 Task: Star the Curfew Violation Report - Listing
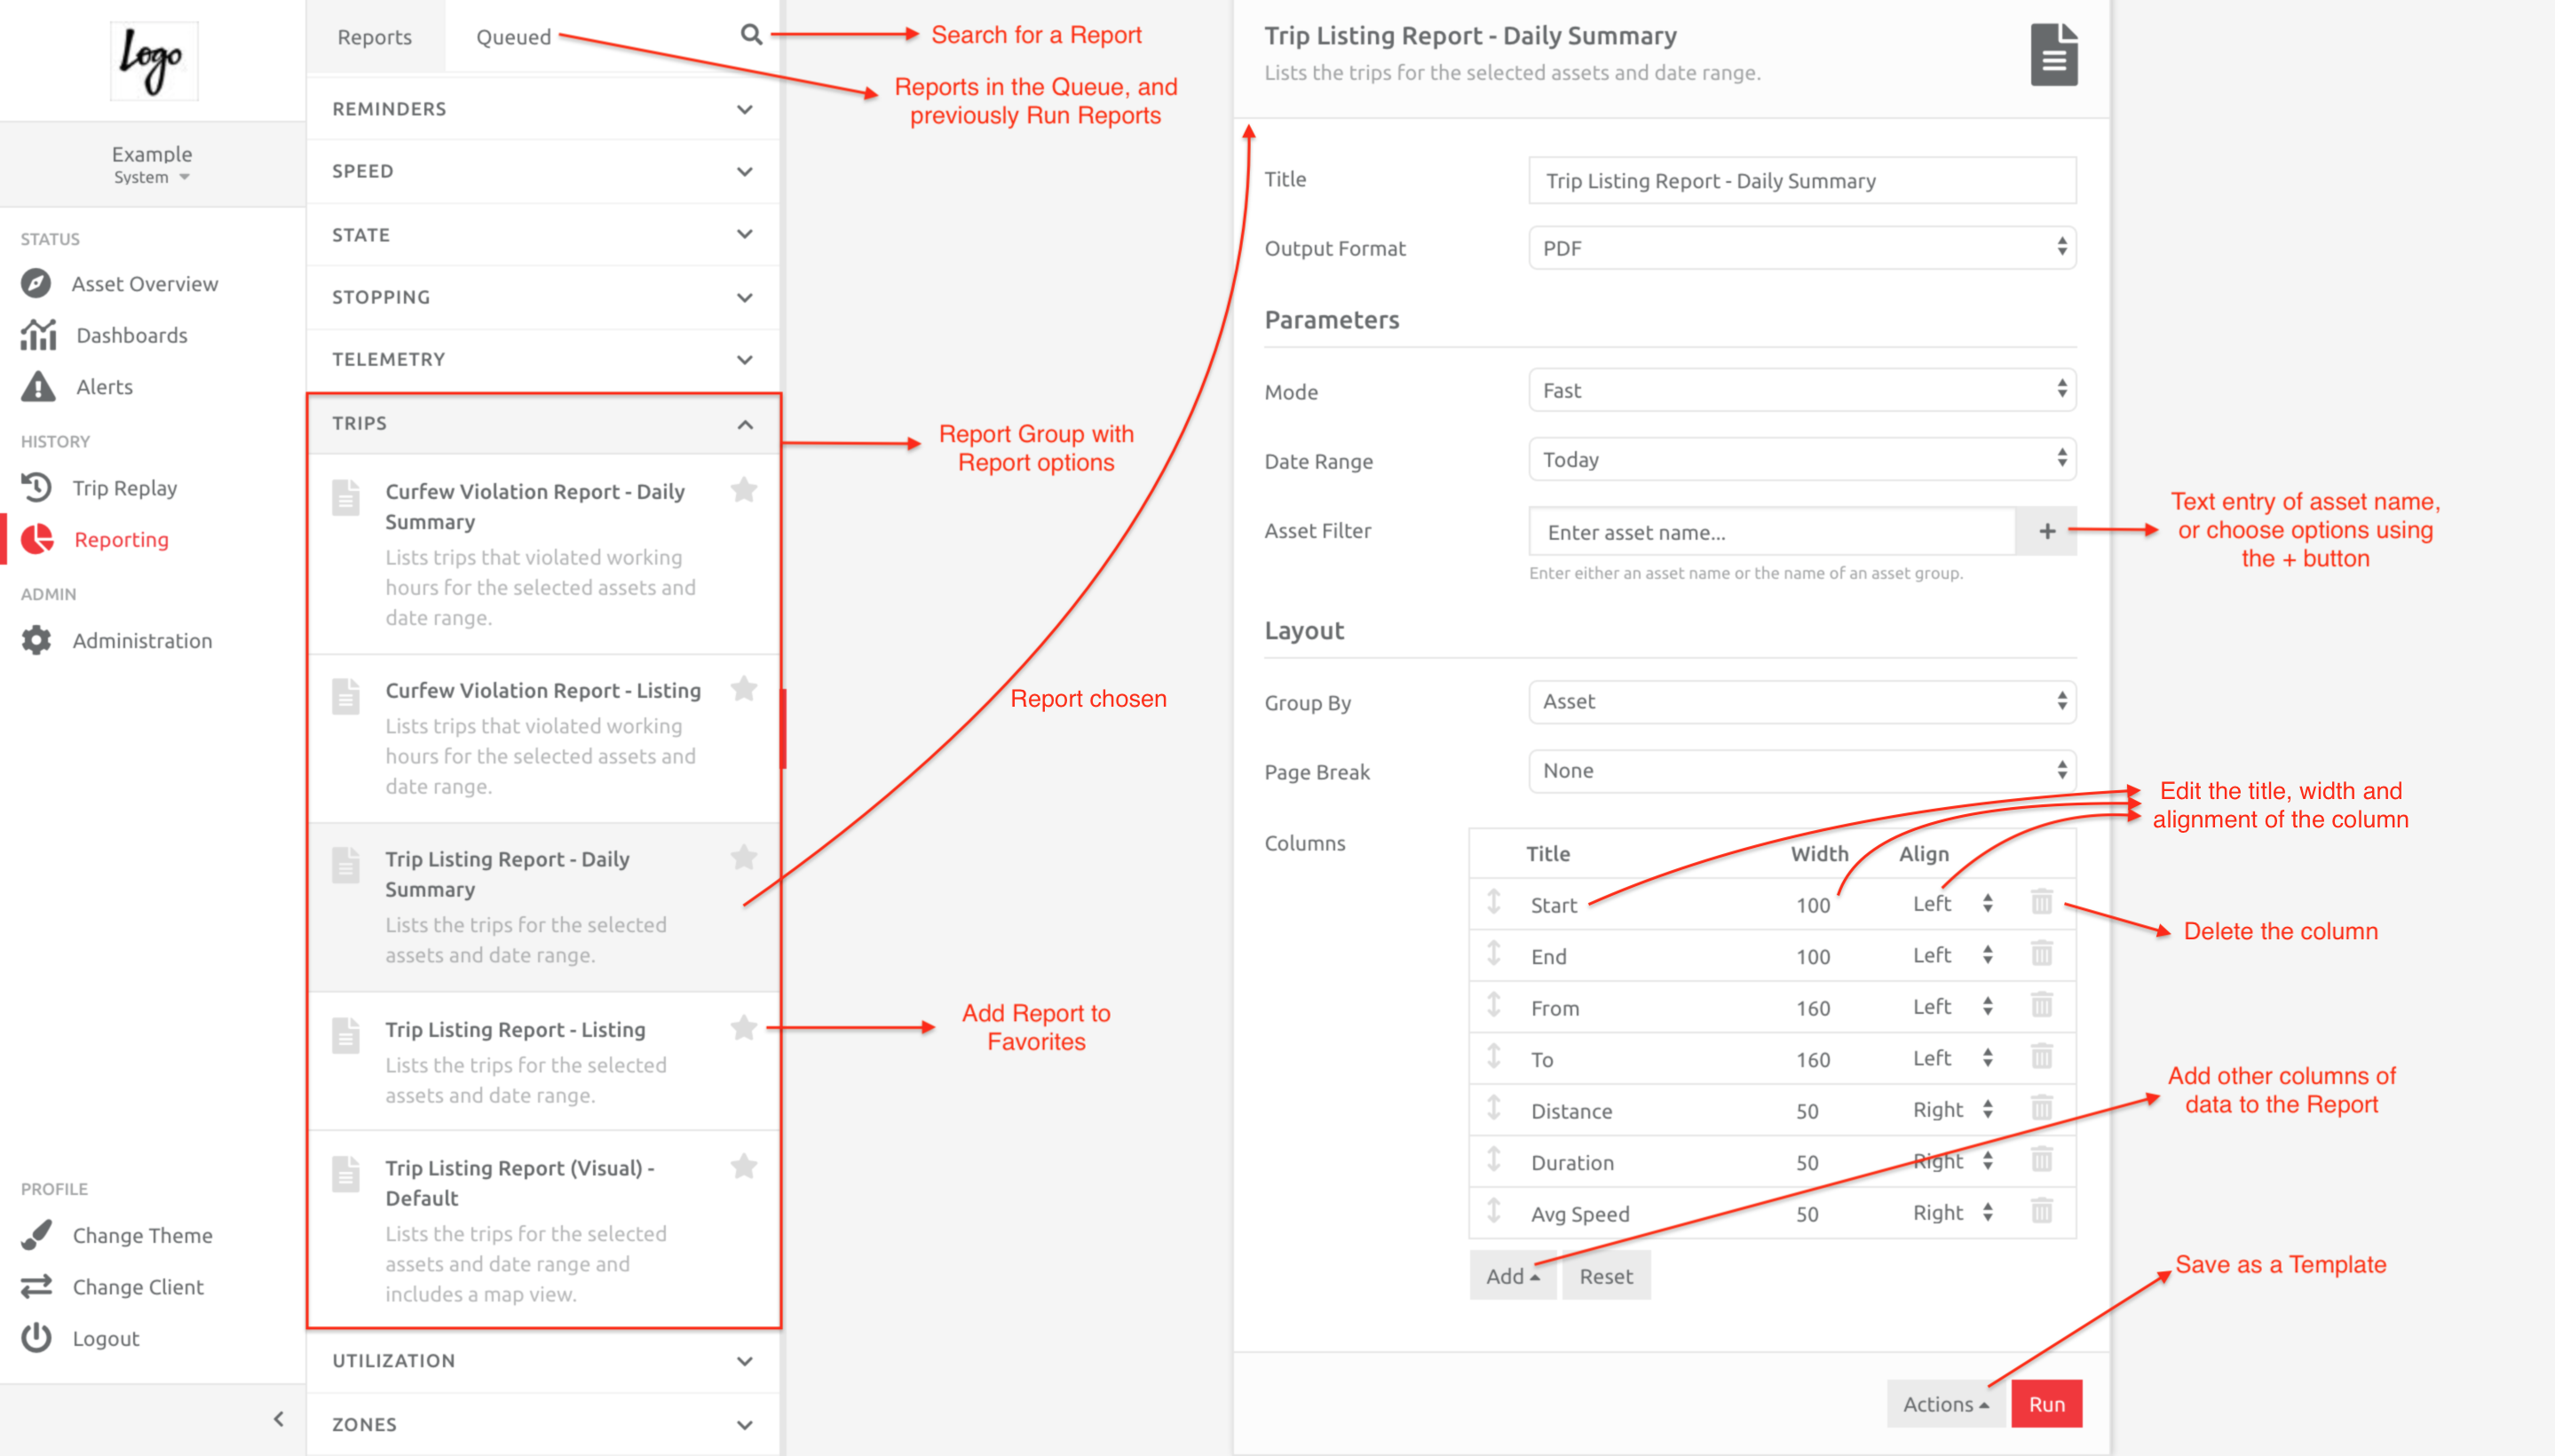(x=743, y=688)
